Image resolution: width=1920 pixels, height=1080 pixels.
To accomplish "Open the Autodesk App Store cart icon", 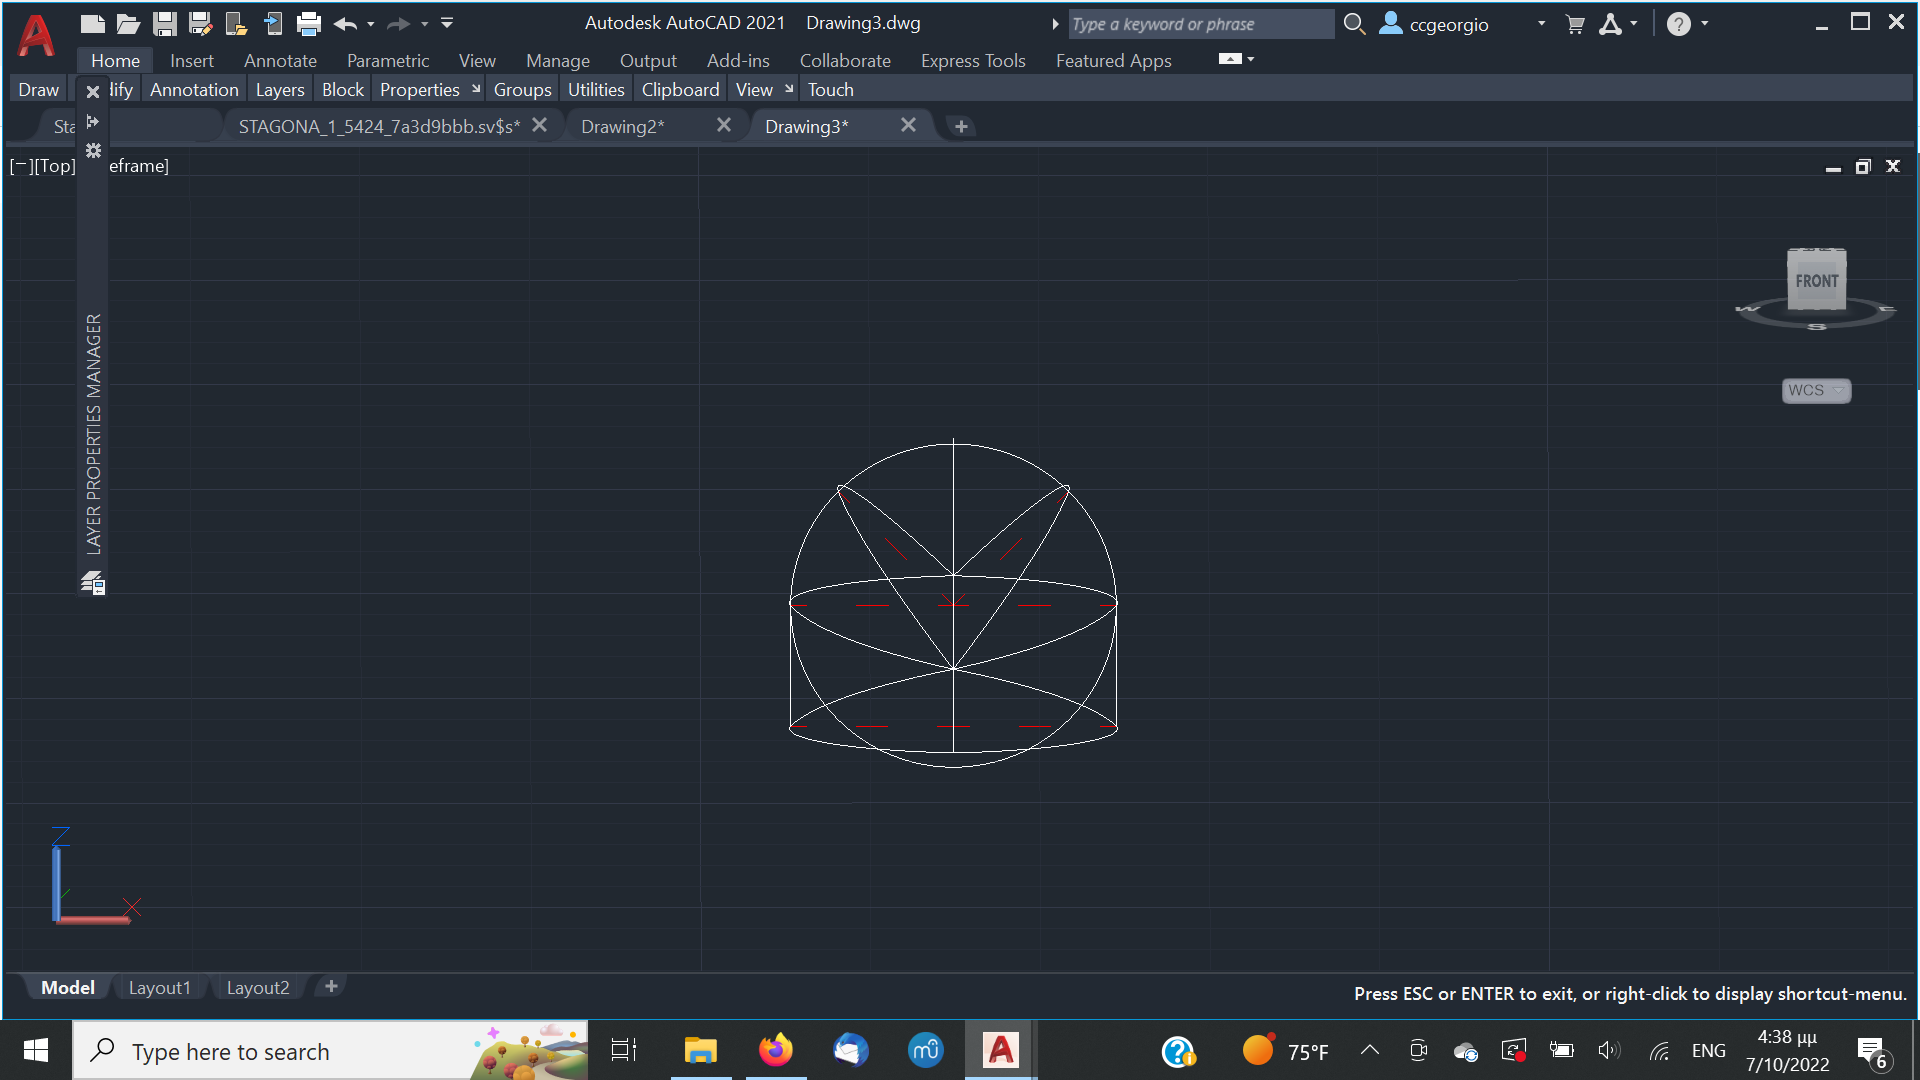I will [1575, 24].
